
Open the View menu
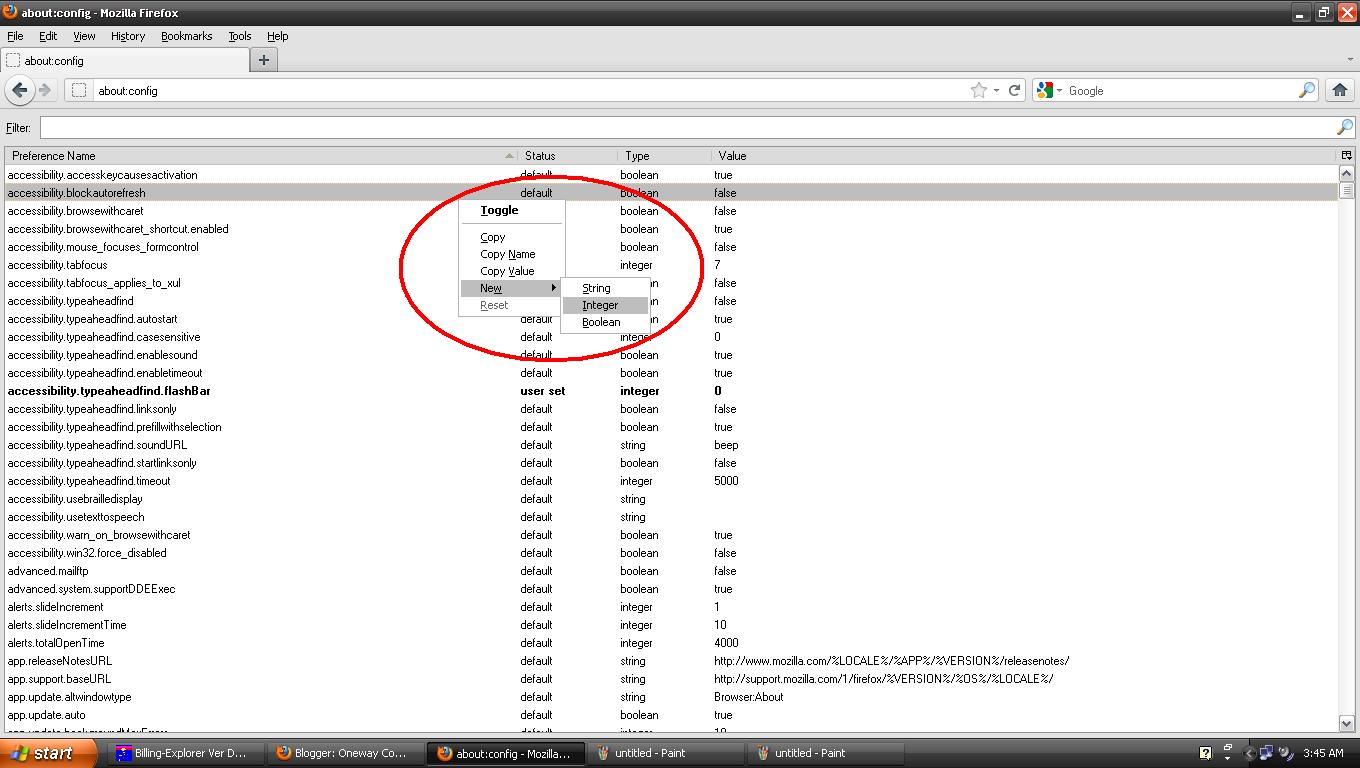(84, 36)
